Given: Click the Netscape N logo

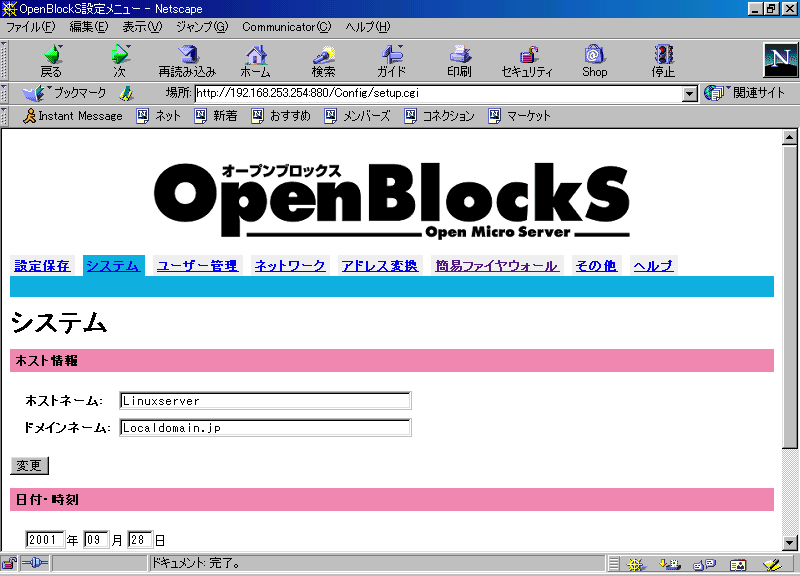Looking at the screenshot, I should 781,60.
